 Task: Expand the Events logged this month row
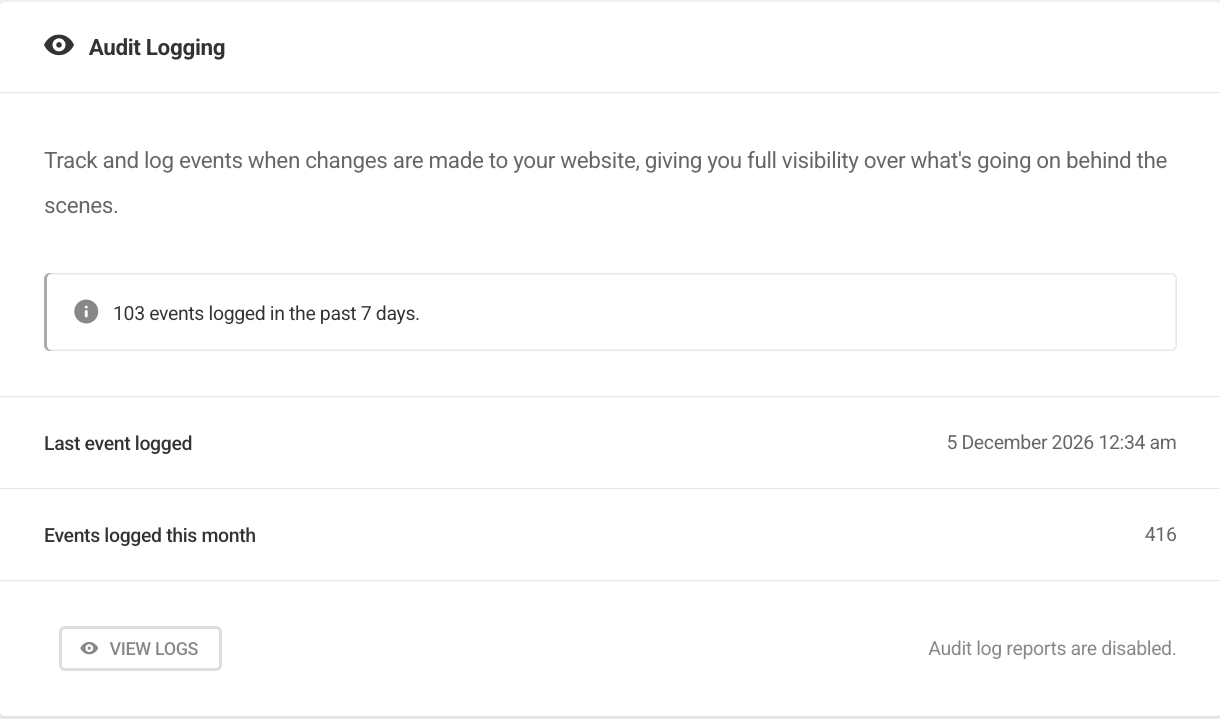pos(610,535)
